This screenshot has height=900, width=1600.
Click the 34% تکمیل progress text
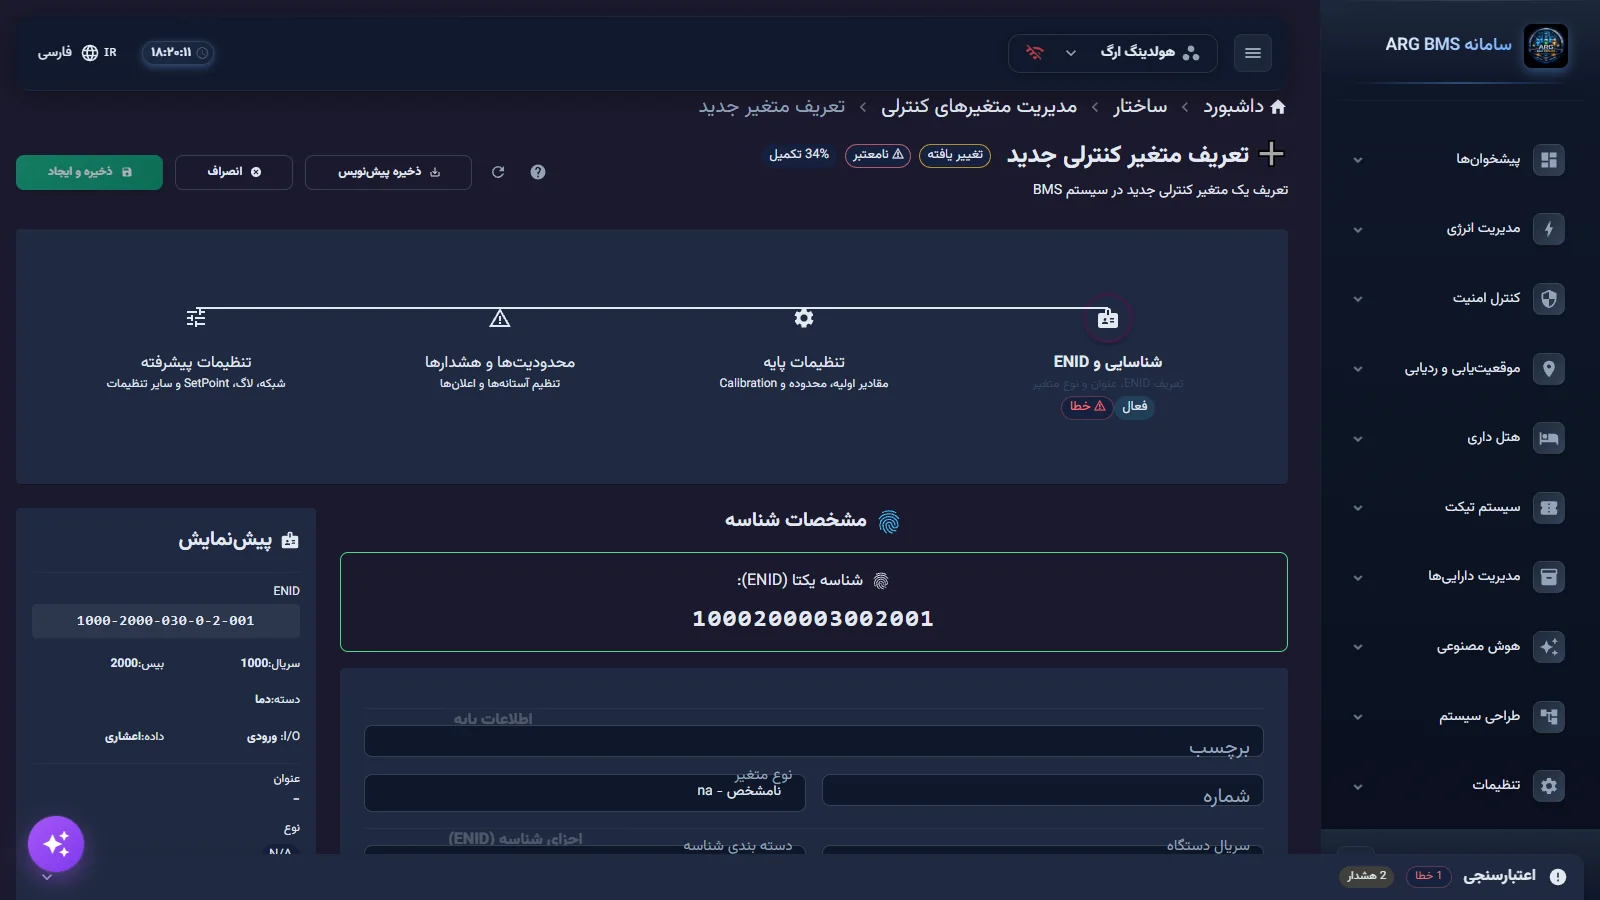pyautogui.click(x=799, y=155)
